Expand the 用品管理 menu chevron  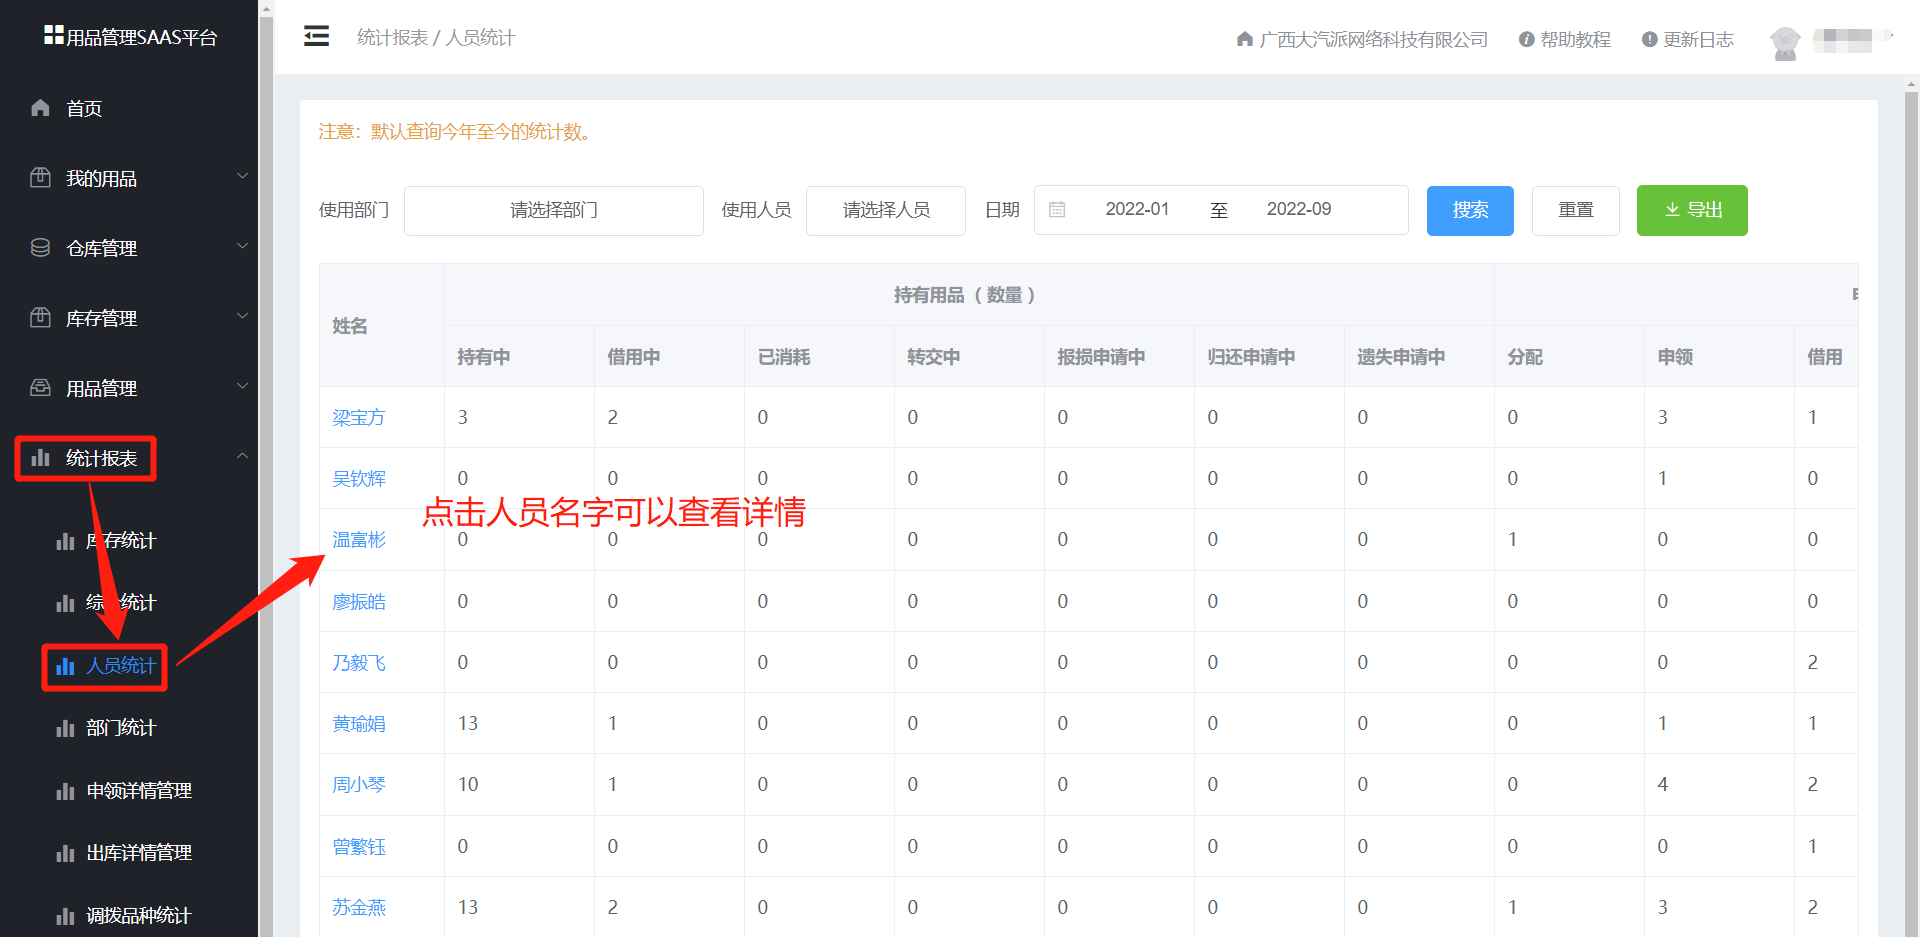pyautogui.click(x=242, y=386)
